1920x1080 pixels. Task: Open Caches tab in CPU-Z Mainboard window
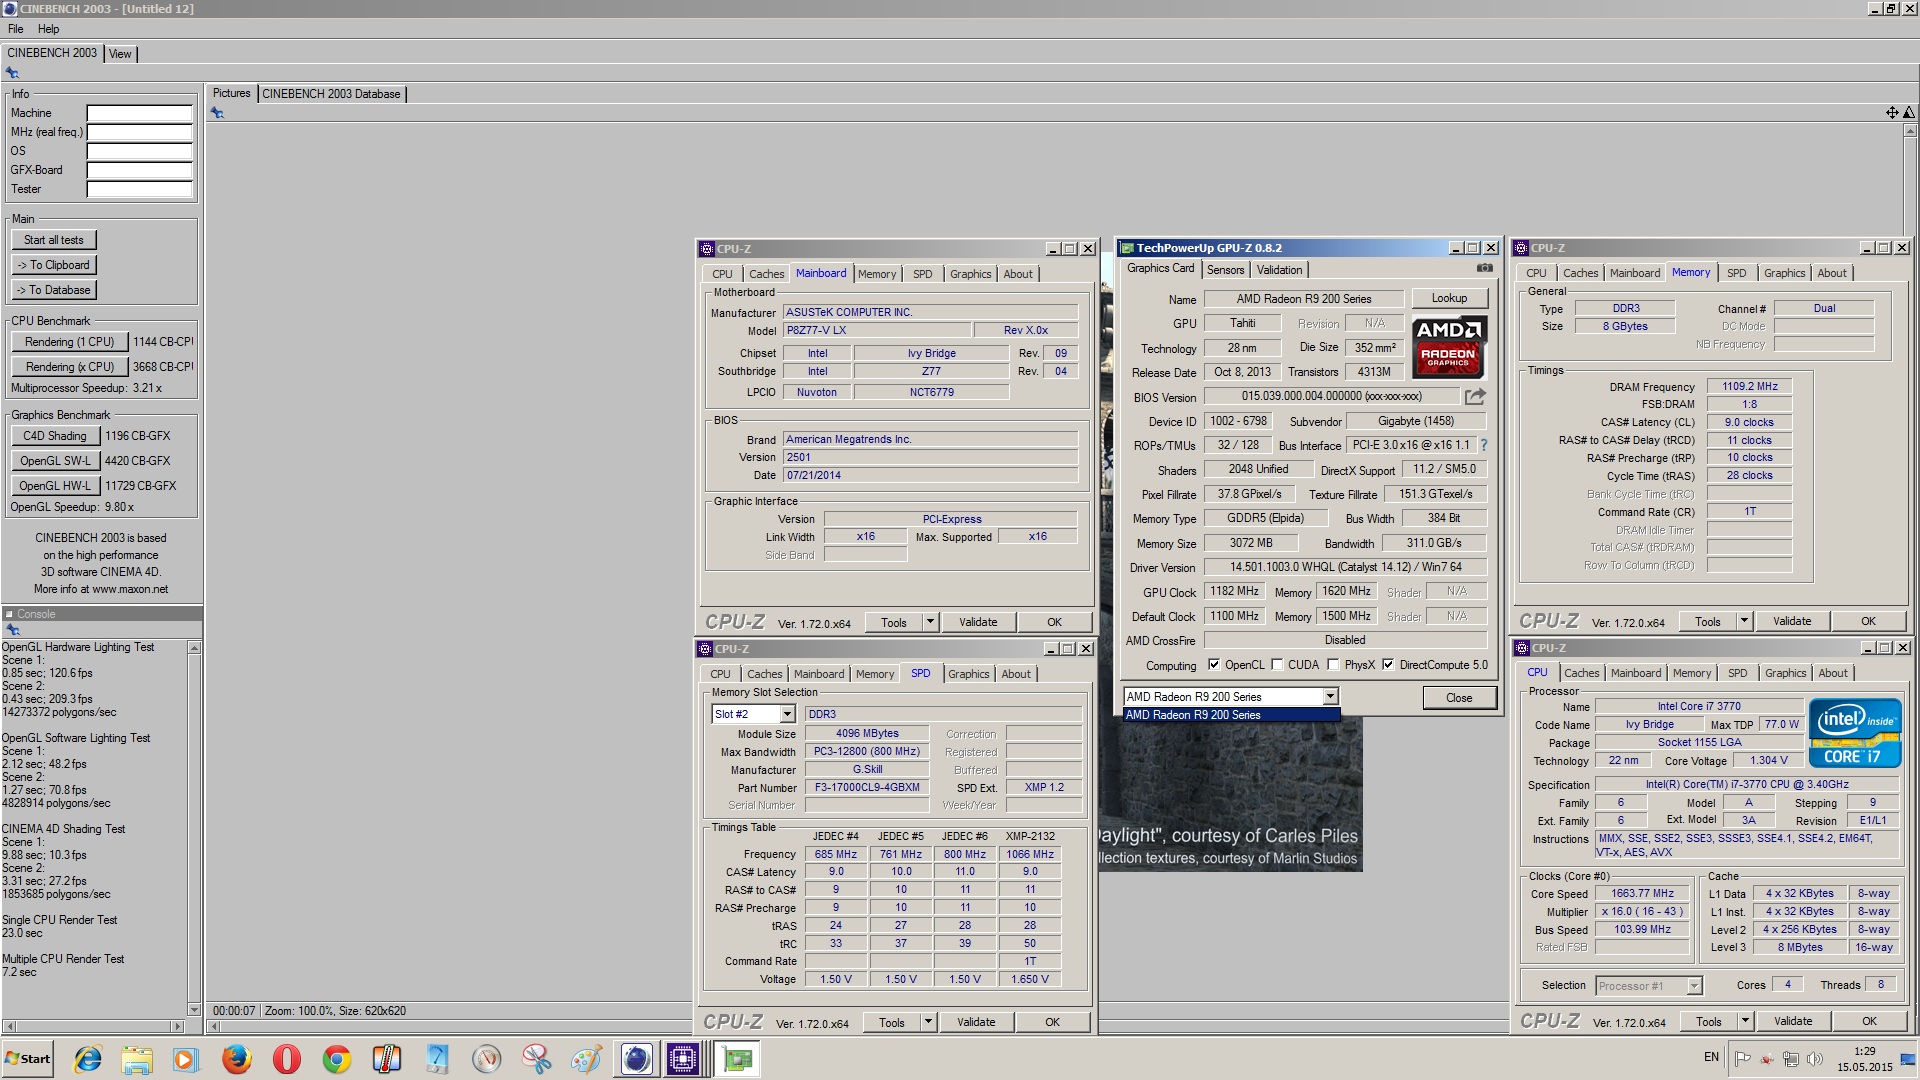pyautogui.click(x=766, y=274)
